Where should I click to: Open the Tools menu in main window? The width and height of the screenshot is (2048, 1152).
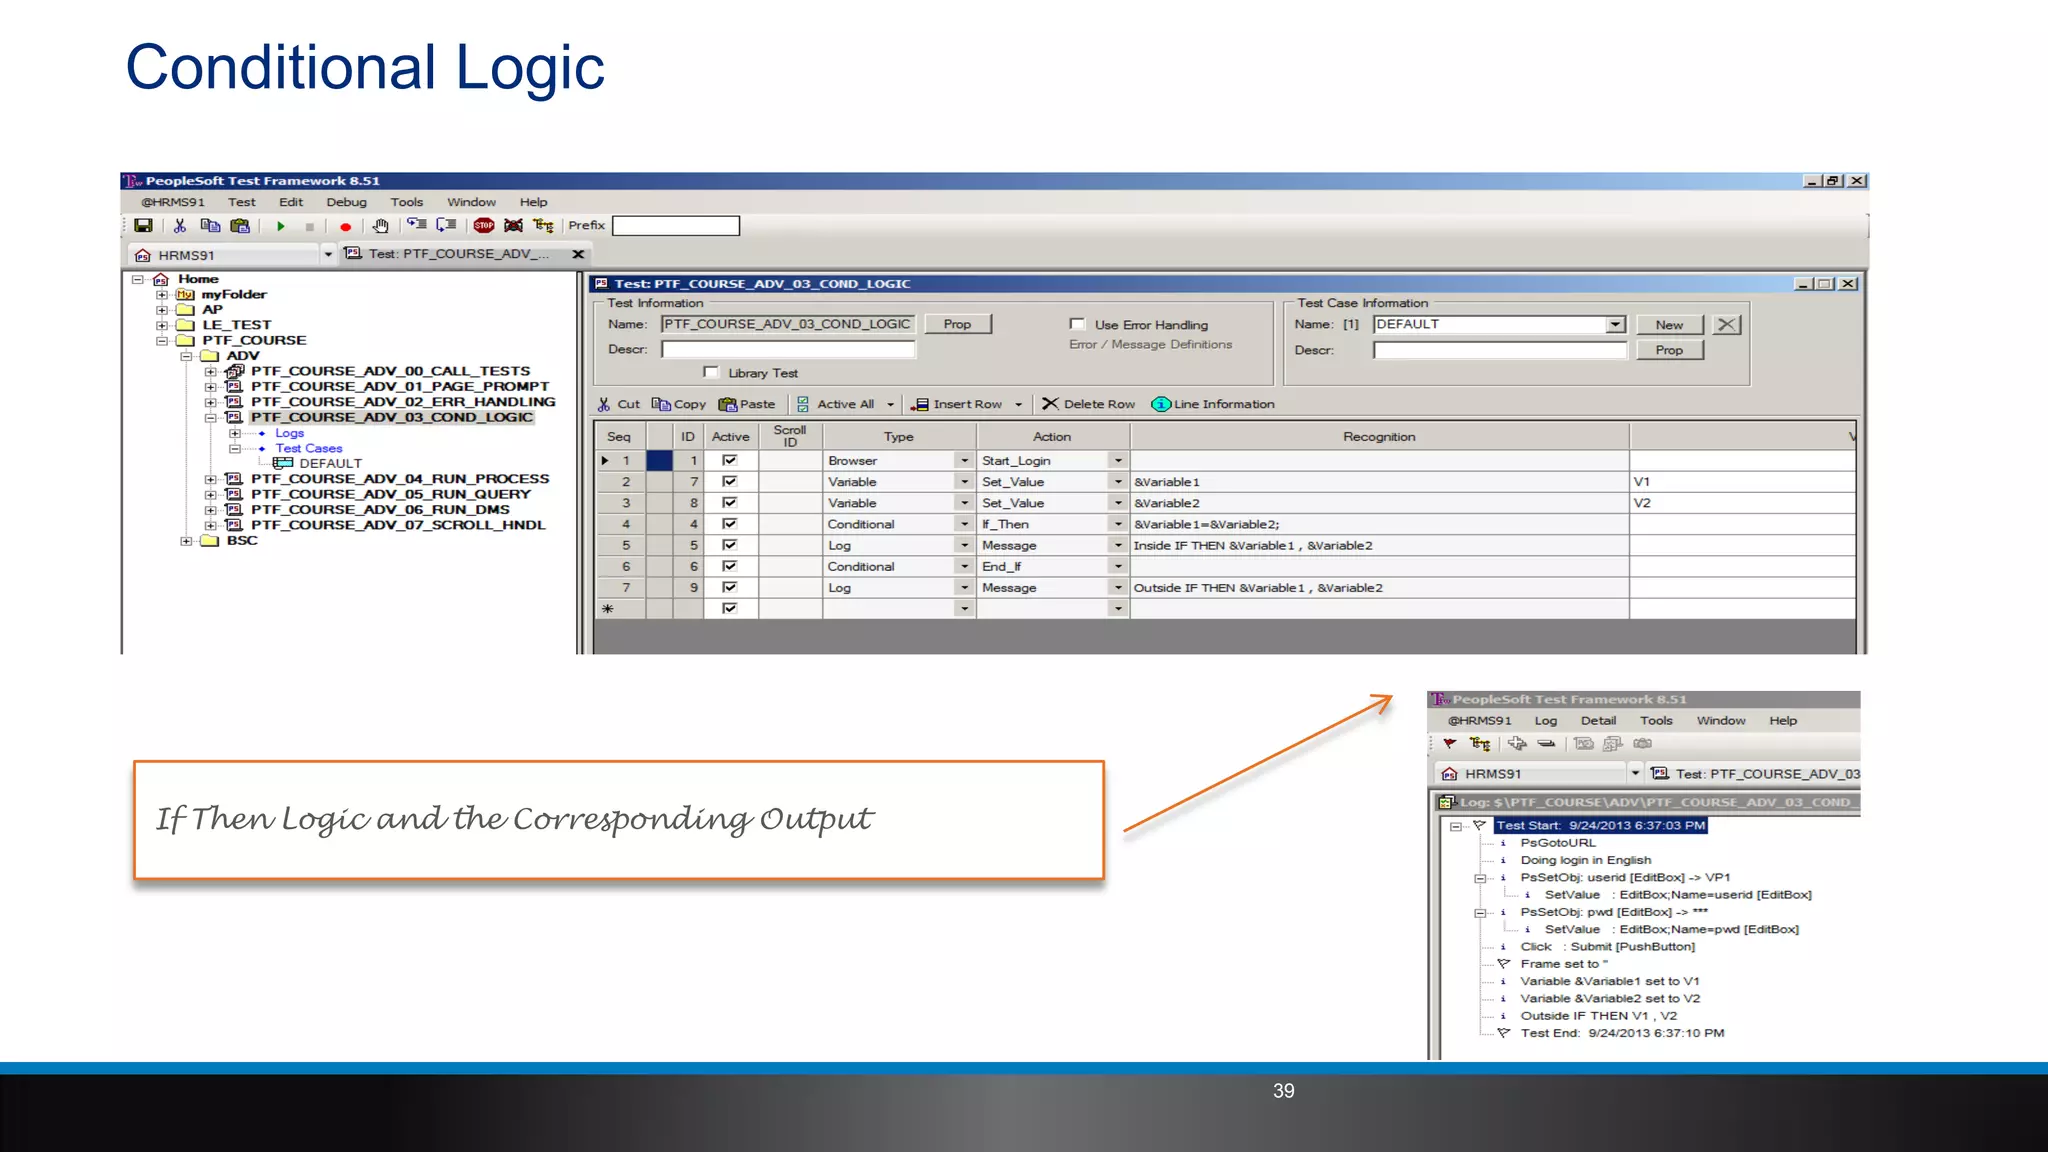click(x=407, y=202)
